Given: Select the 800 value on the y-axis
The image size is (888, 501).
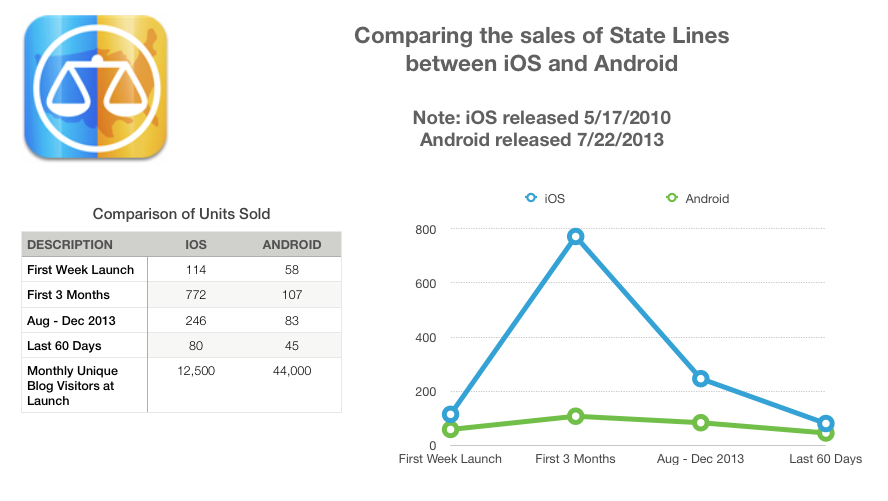Looking at the screenshot, I should click(x=423, y=230).
